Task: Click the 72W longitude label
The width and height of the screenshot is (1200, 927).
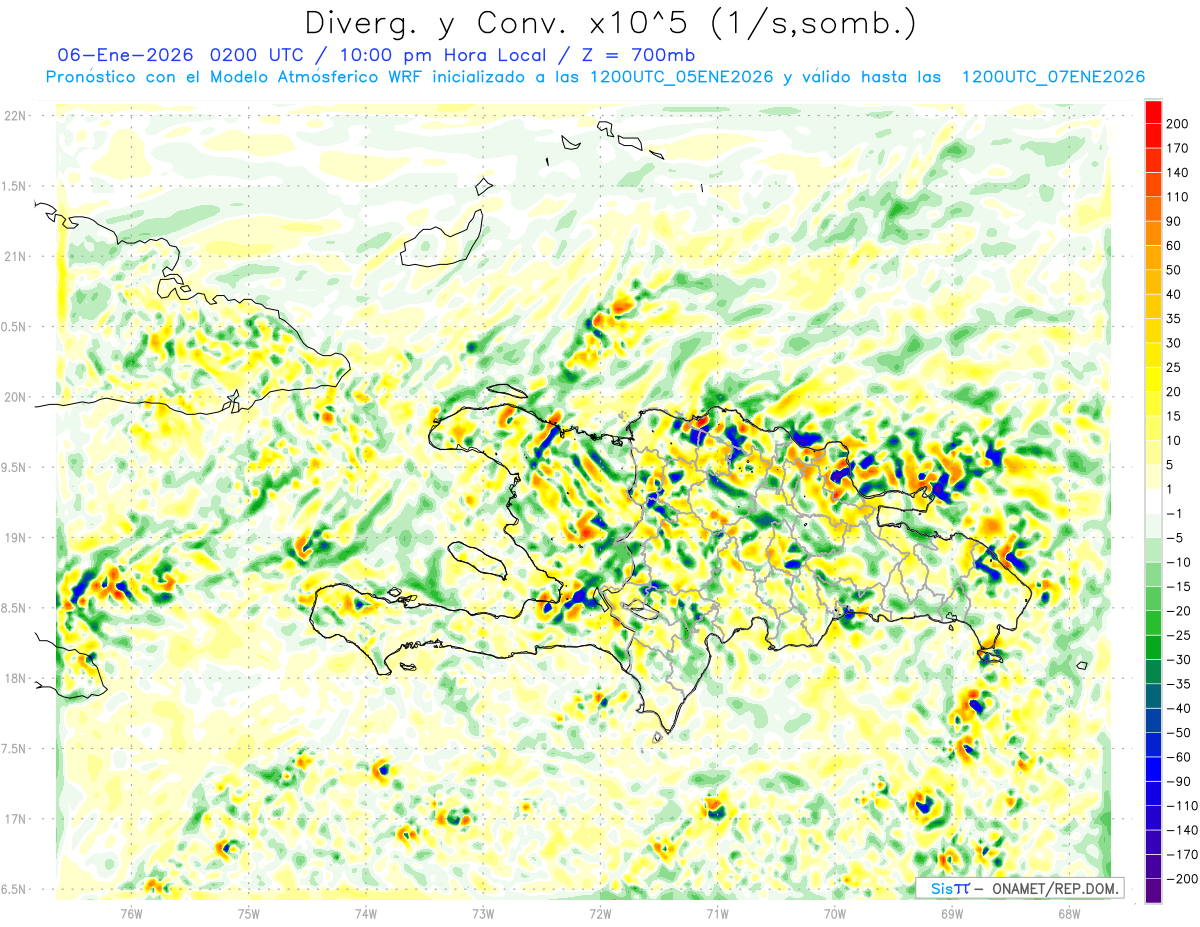Action: (600, 913)
